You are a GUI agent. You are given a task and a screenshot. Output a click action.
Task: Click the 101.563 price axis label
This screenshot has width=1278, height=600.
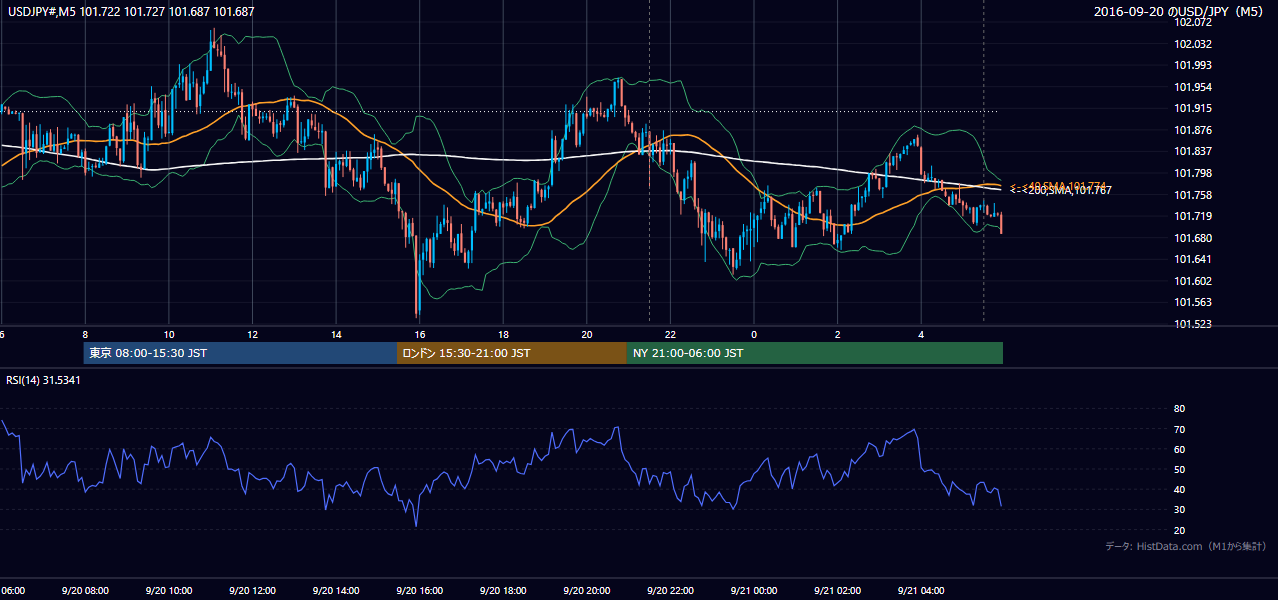pos(1193,302)
